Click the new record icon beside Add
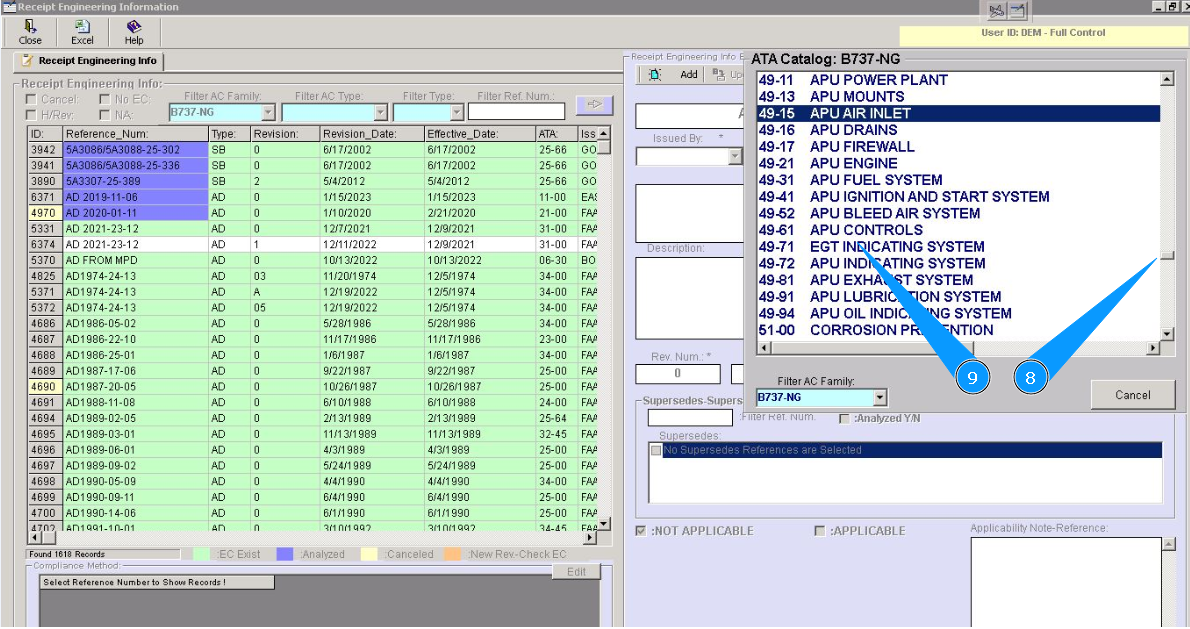This screenshot has height=629, width=1190. (654, 74)
